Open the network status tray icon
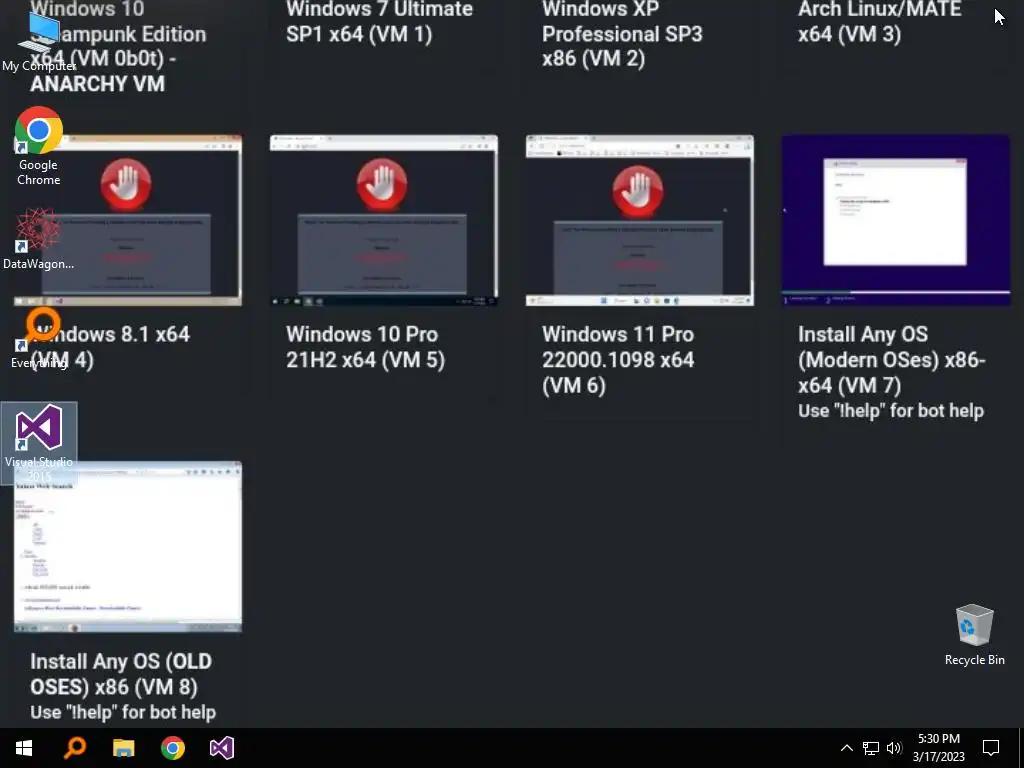This screenshot has height=768, width=1024. coord(871,748)
